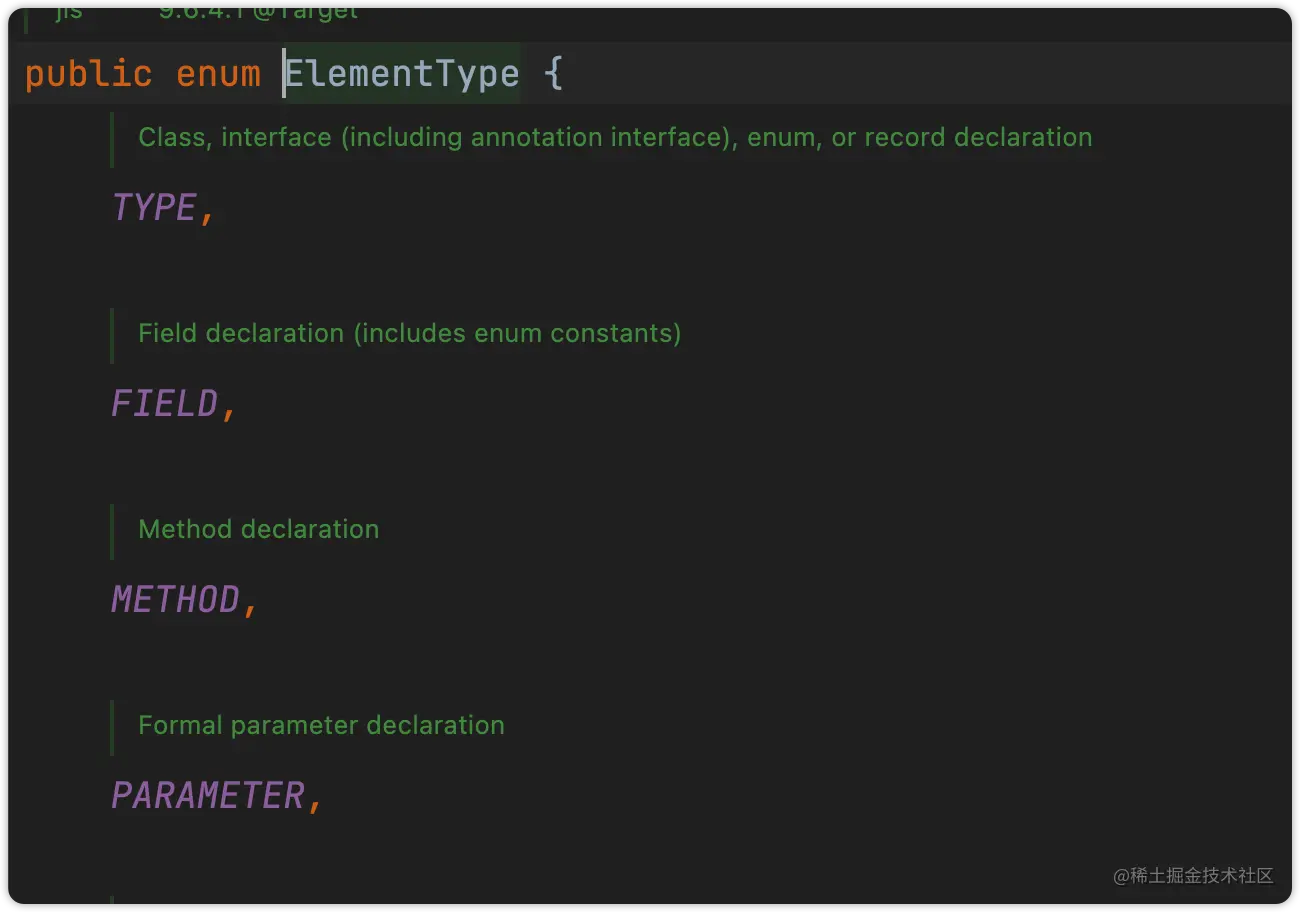Click the comma after TYPE
The height and width of the screenshot is (912, 1300).
click(208, 212)
